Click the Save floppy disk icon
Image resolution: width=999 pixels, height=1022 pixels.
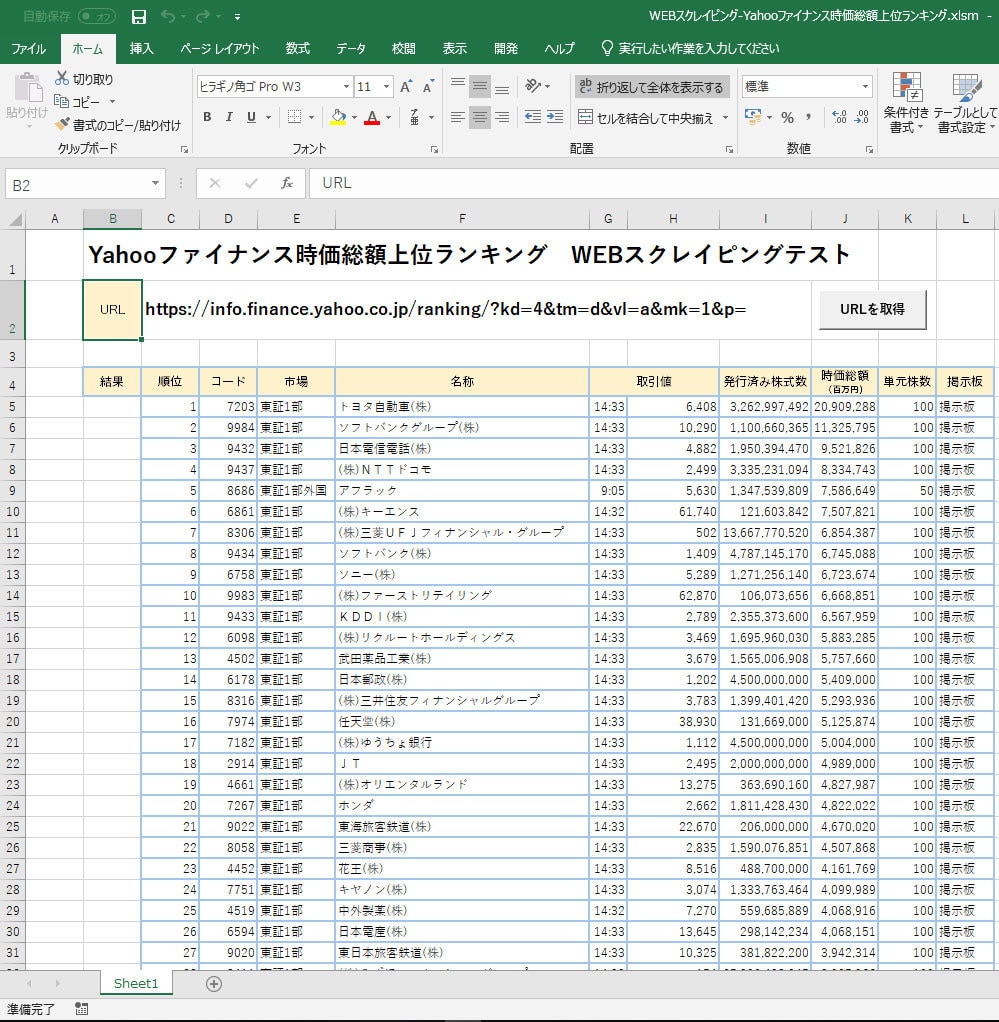tap(138, 16)
